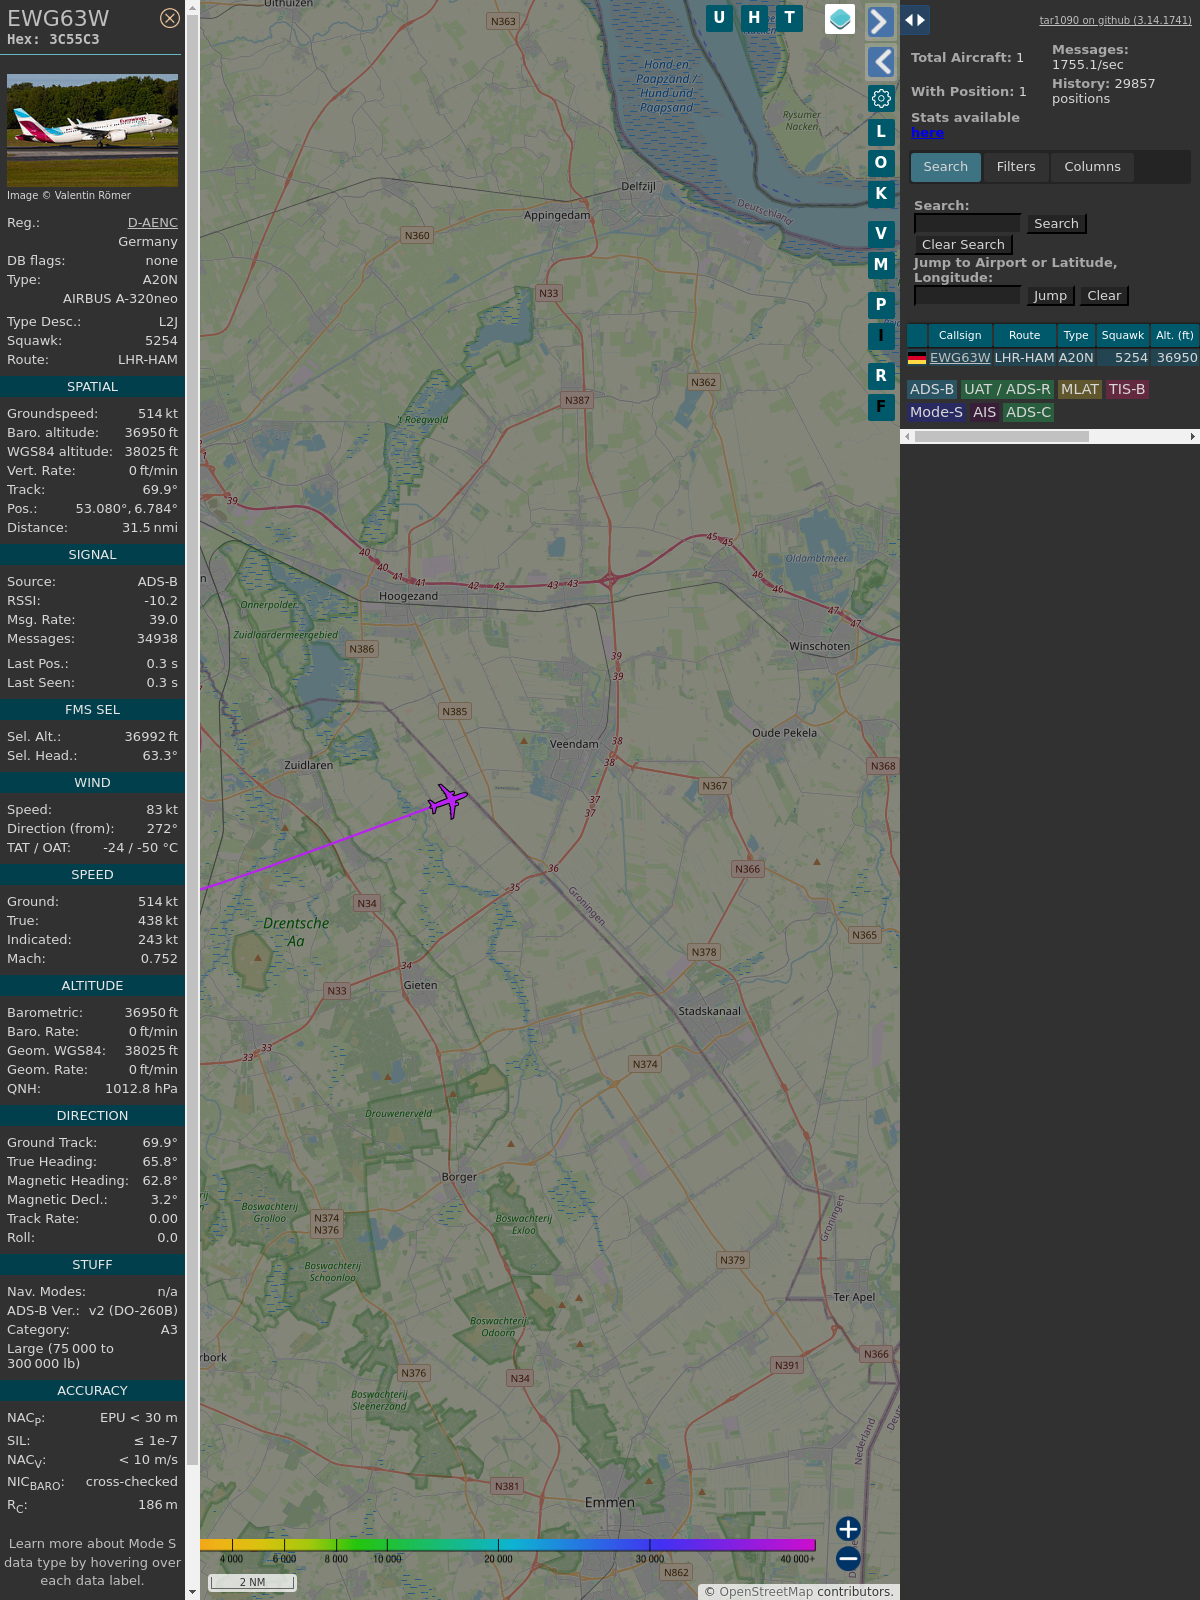
Task: Click the TIS-B source legend
Action: pos(1127,390)
